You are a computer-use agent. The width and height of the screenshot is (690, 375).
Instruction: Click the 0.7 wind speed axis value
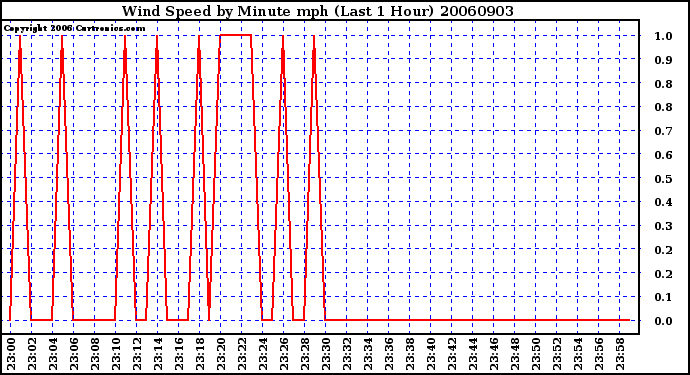point(663,131)
